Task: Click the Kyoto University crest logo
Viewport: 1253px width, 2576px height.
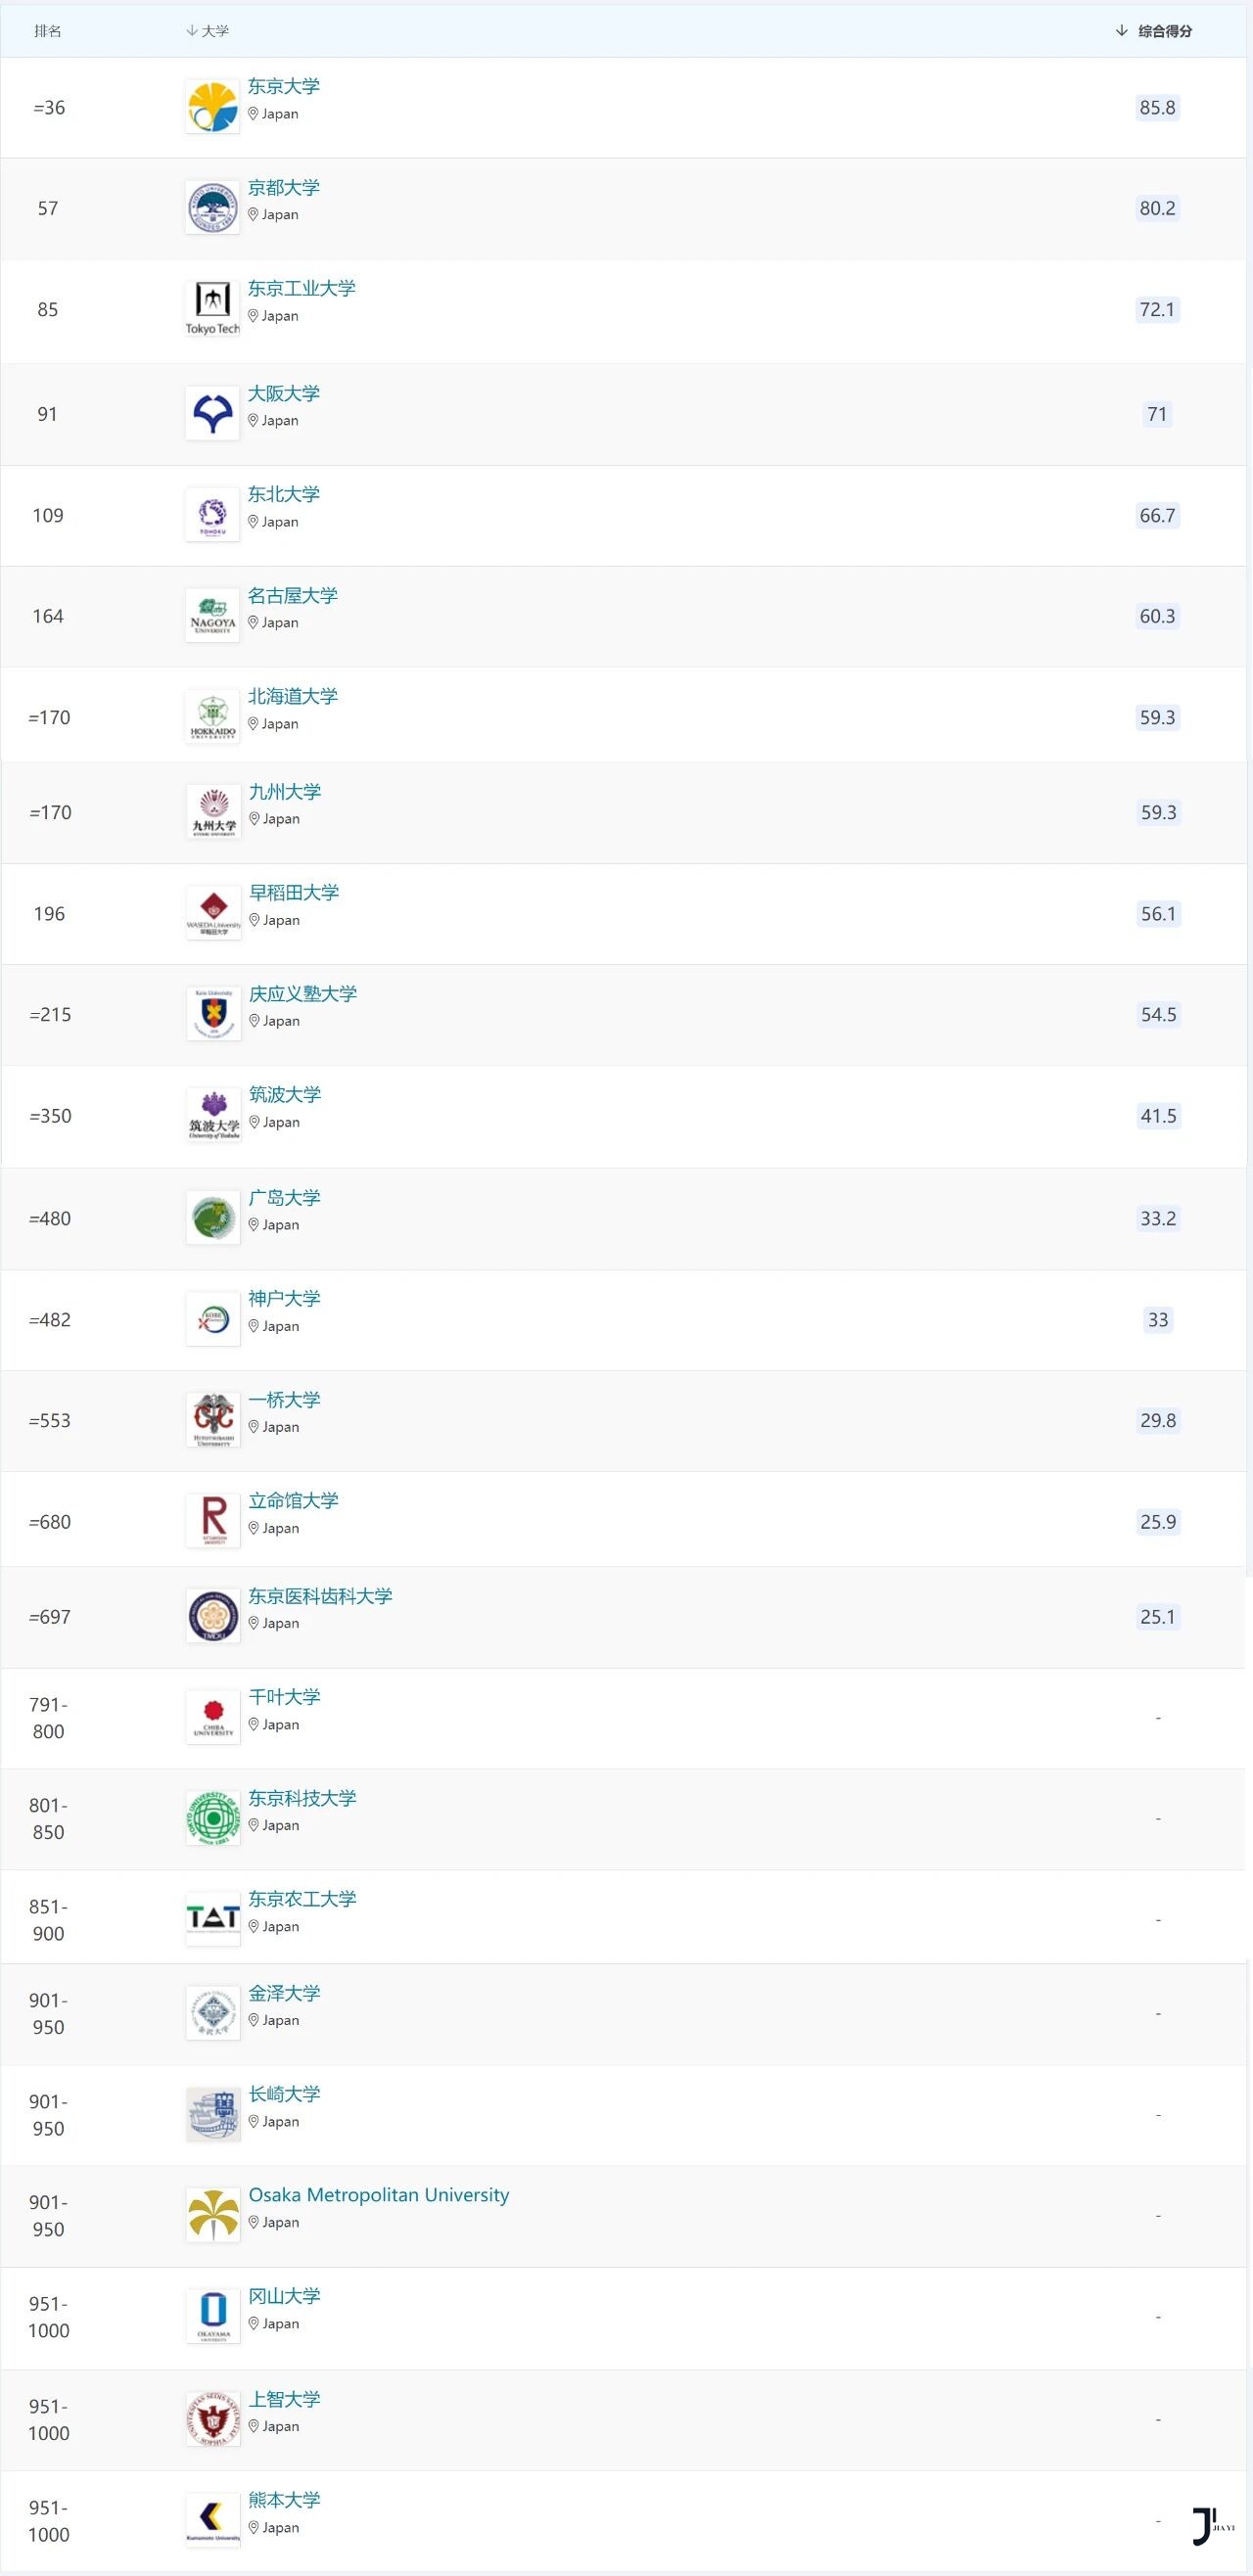Action: coord(212,208)
